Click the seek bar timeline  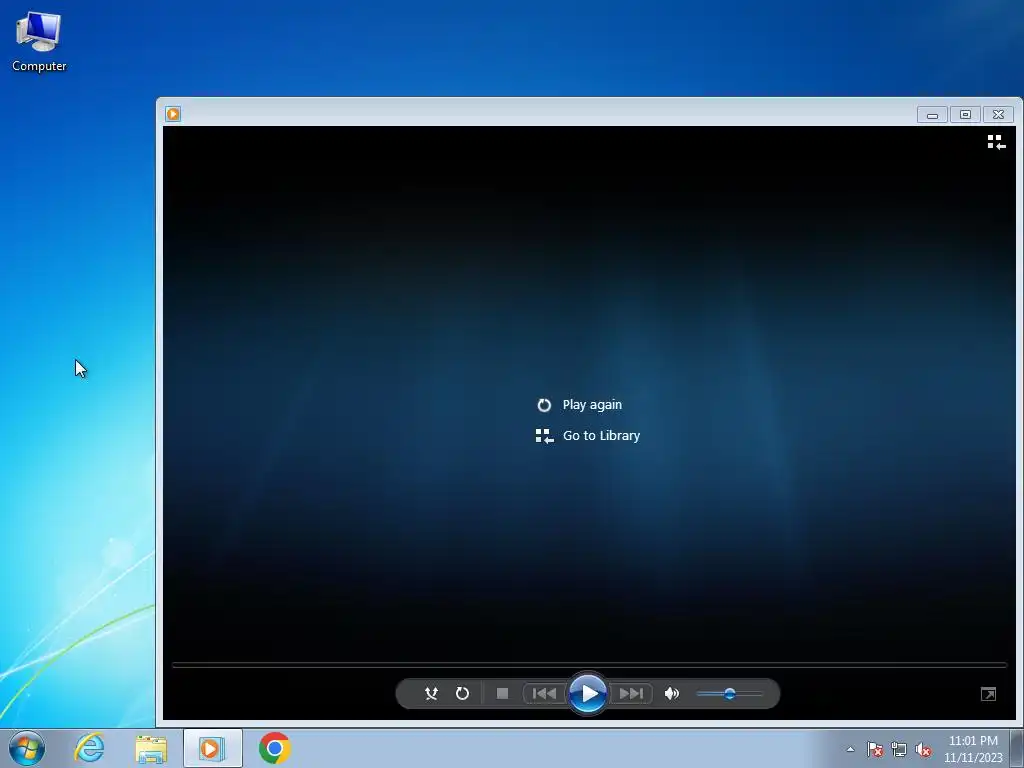(589, 665)
